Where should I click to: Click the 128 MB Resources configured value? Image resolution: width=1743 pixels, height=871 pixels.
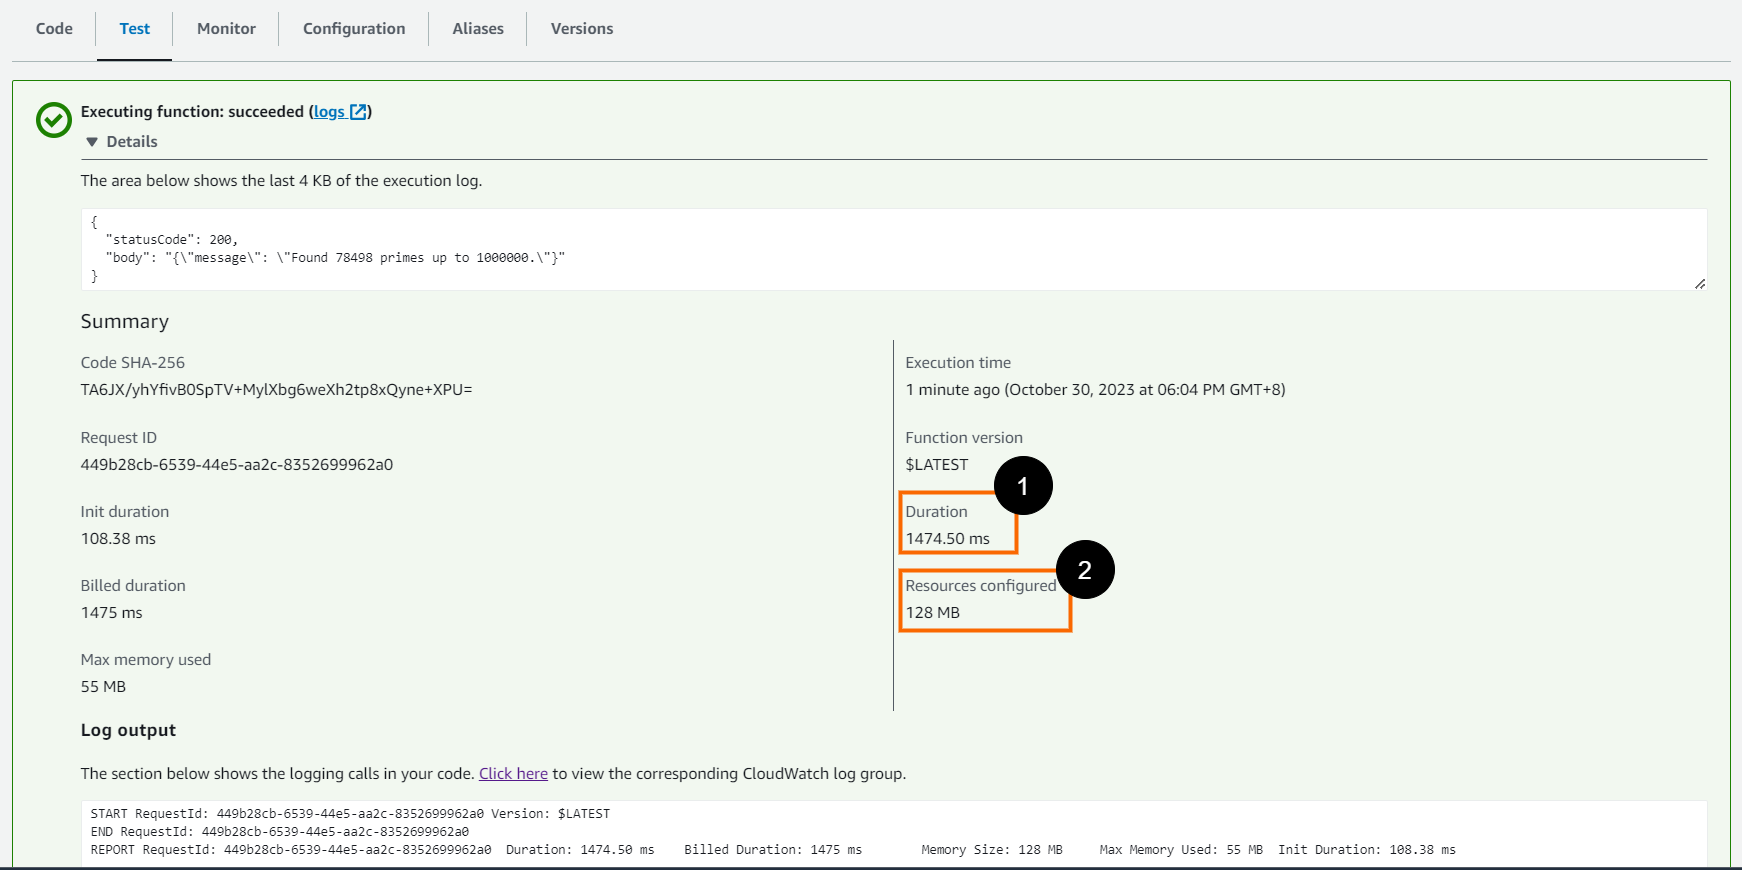pyautogui.click(x=933, y=613)
